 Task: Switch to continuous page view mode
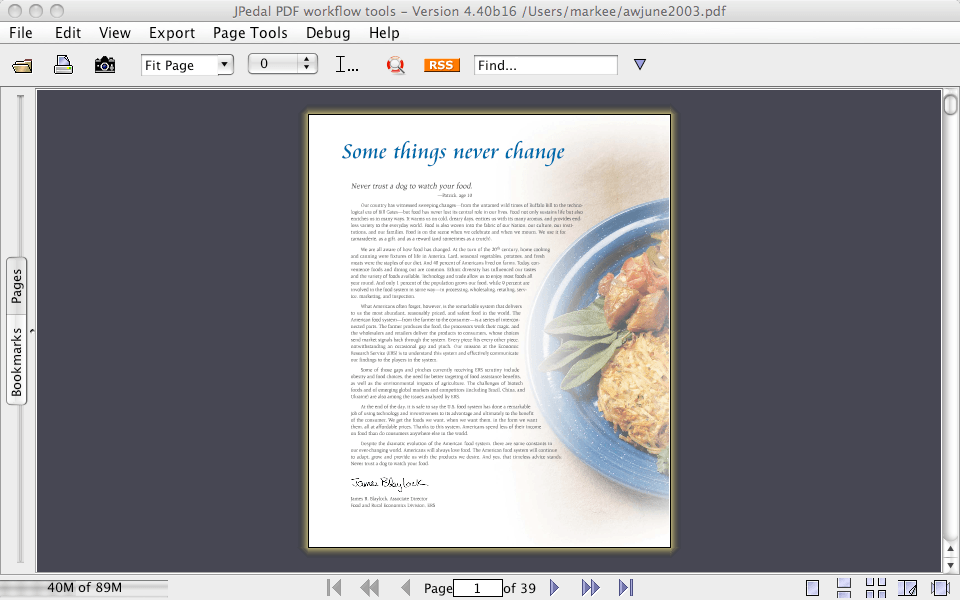click(844, 588)
